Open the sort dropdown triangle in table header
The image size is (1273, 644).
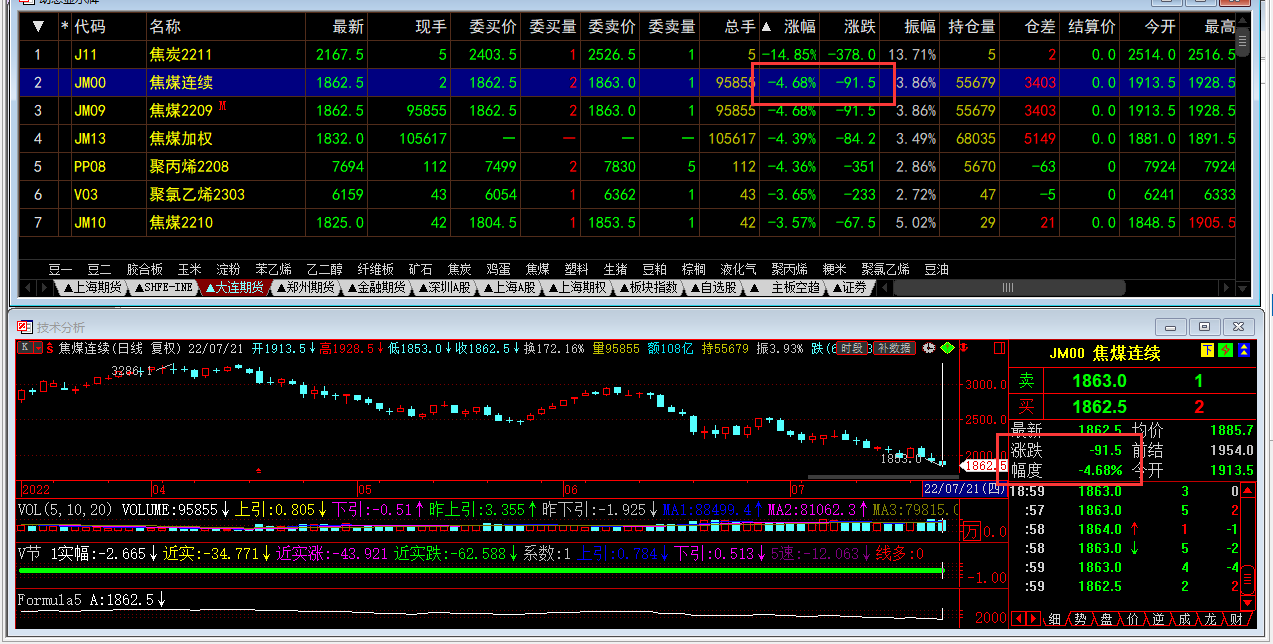(x=38, y=26)
